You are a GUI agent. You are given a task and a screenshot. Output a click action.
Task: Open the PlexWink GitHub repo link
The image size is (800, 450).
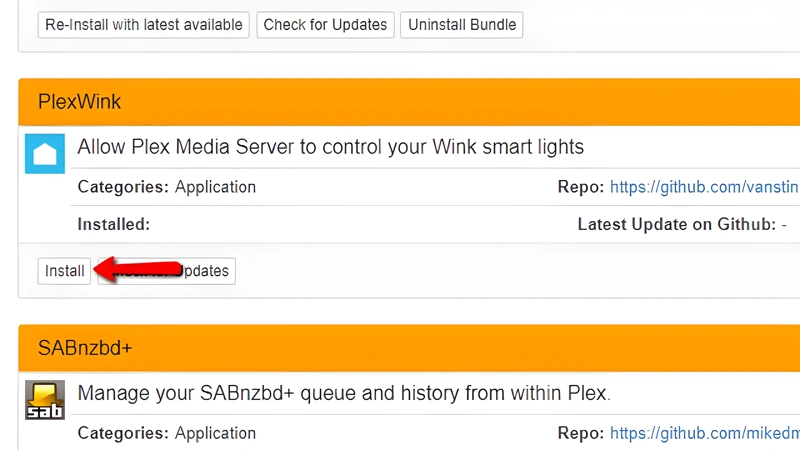point(705,187)
